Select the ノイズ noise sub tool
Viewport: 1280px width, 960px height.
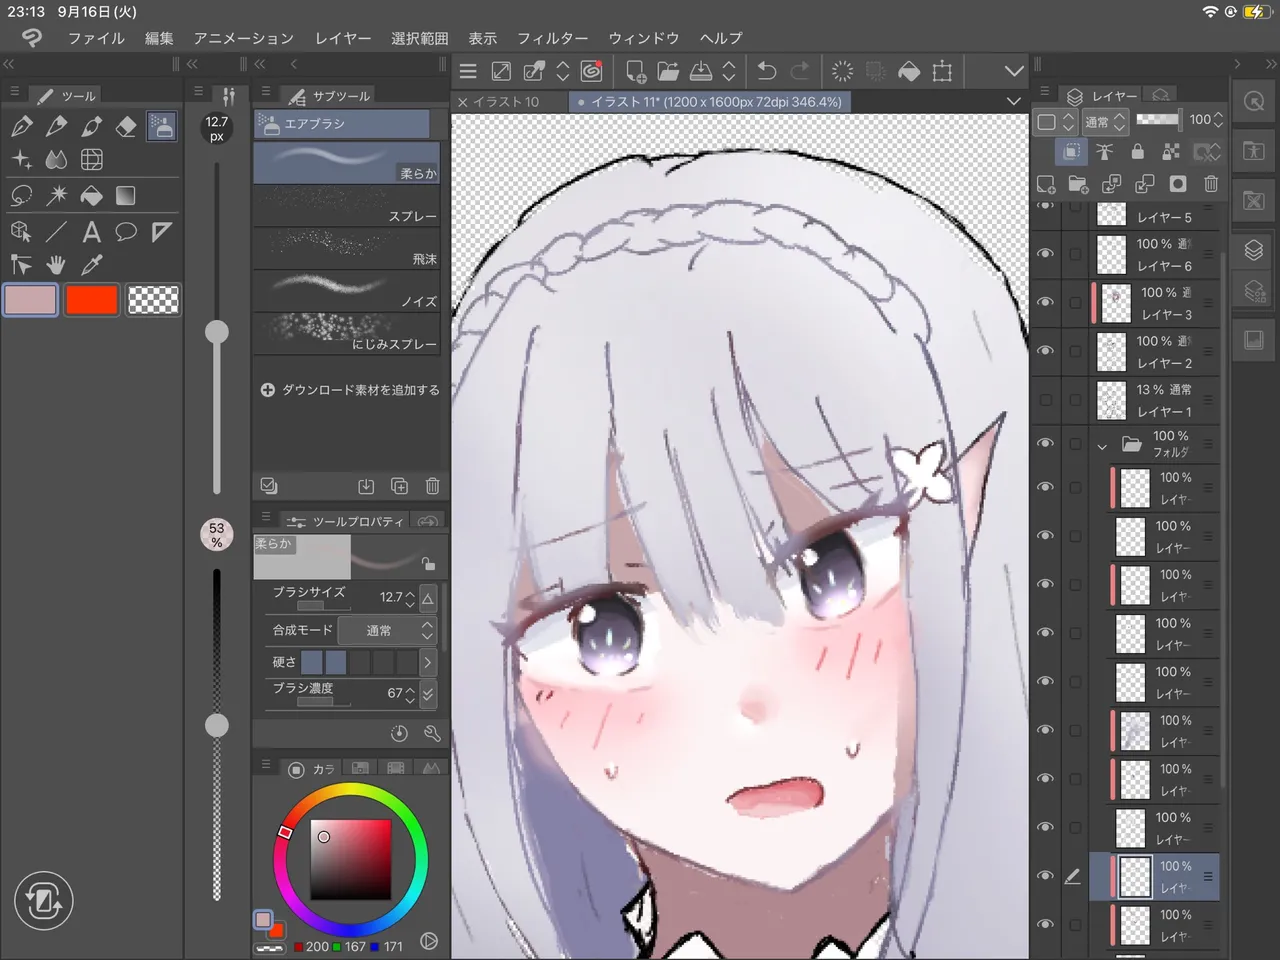(346, 291)
